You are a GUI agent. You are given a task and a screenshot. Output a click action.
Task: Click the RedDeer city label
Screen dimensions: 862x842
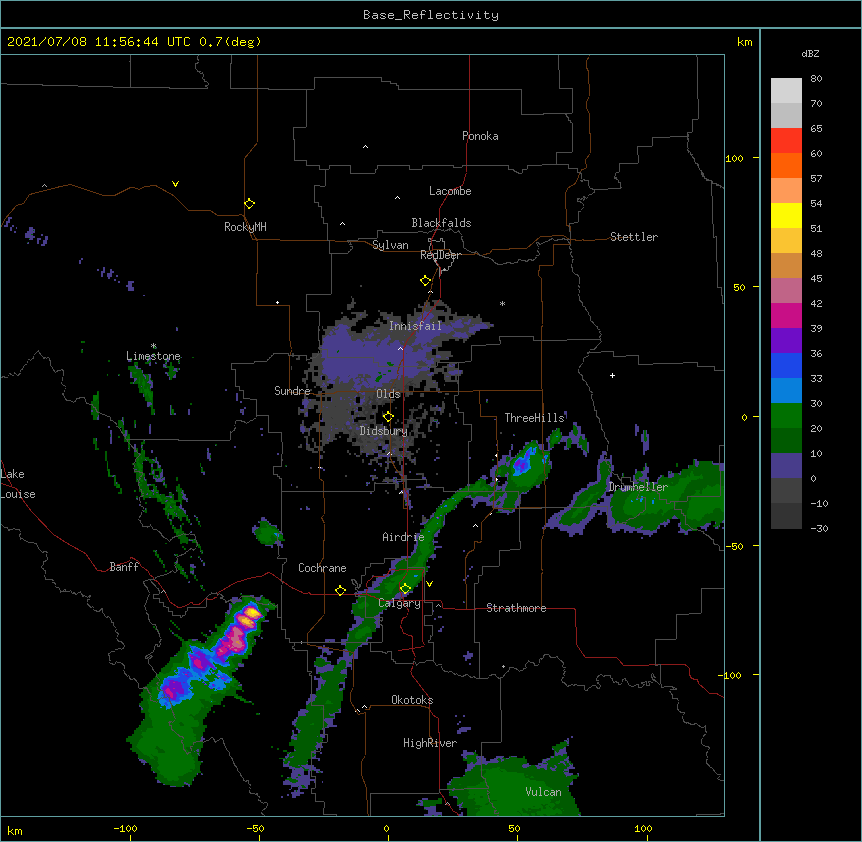(x=440, y=255)
